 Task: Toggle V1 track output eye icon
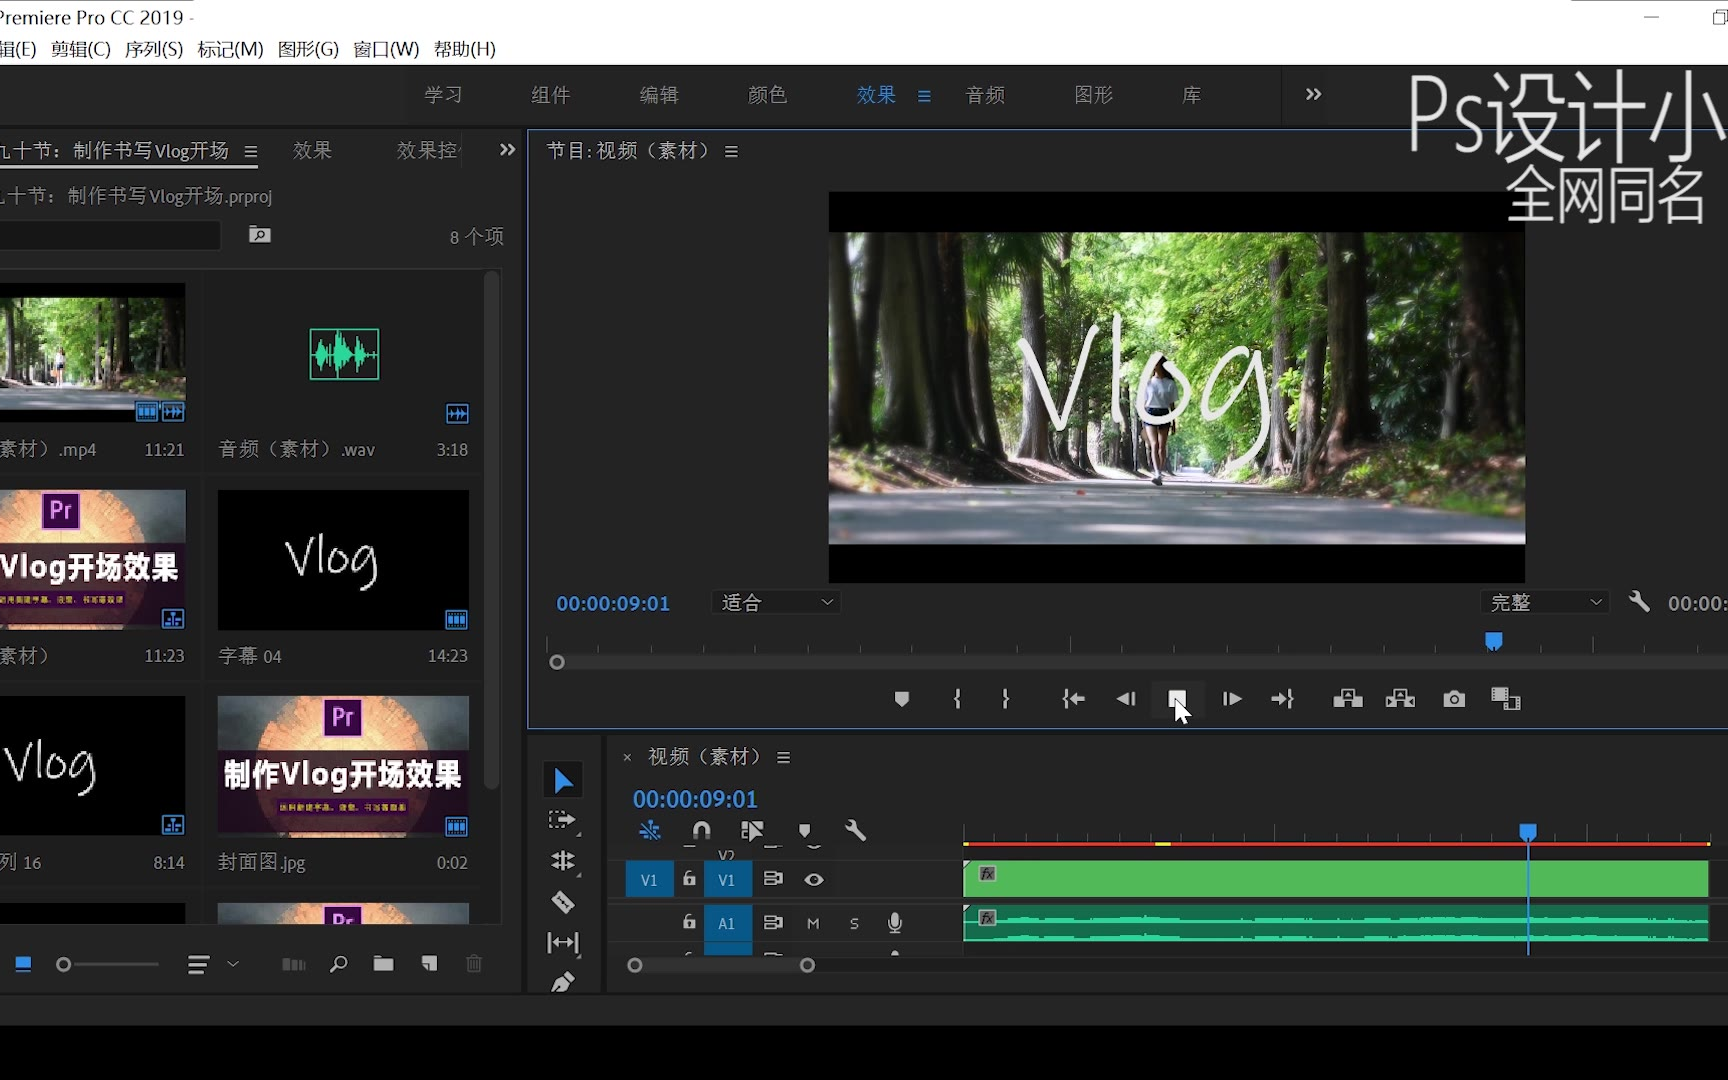814,880
